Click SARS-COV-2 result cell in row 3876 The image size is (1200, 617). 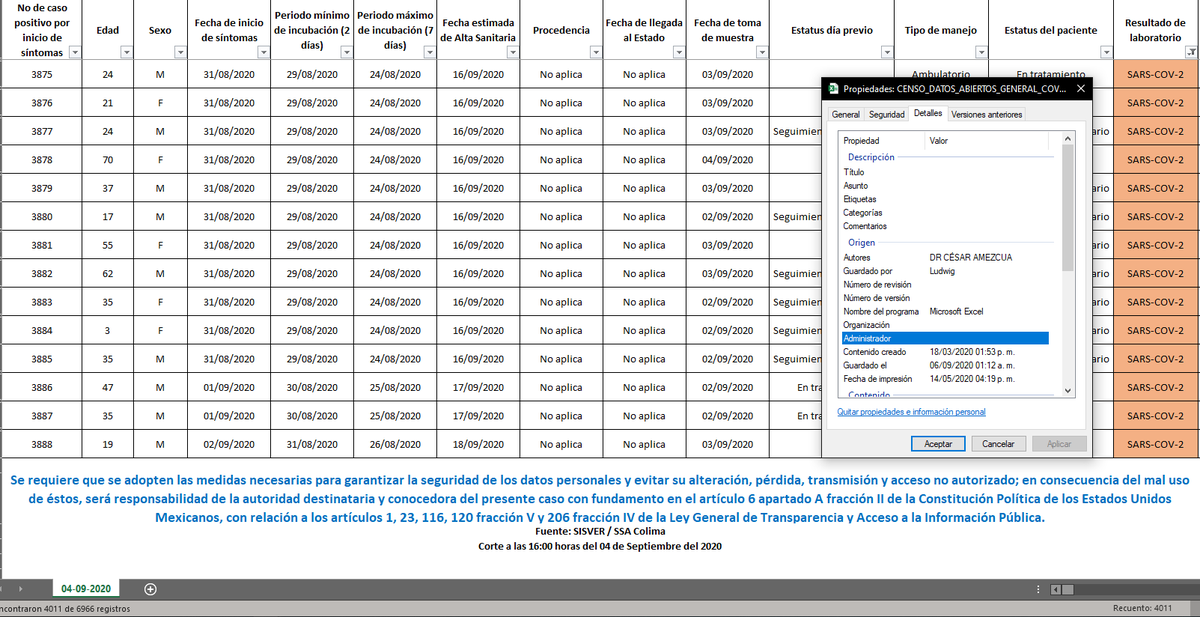[x=1155, y=103]
